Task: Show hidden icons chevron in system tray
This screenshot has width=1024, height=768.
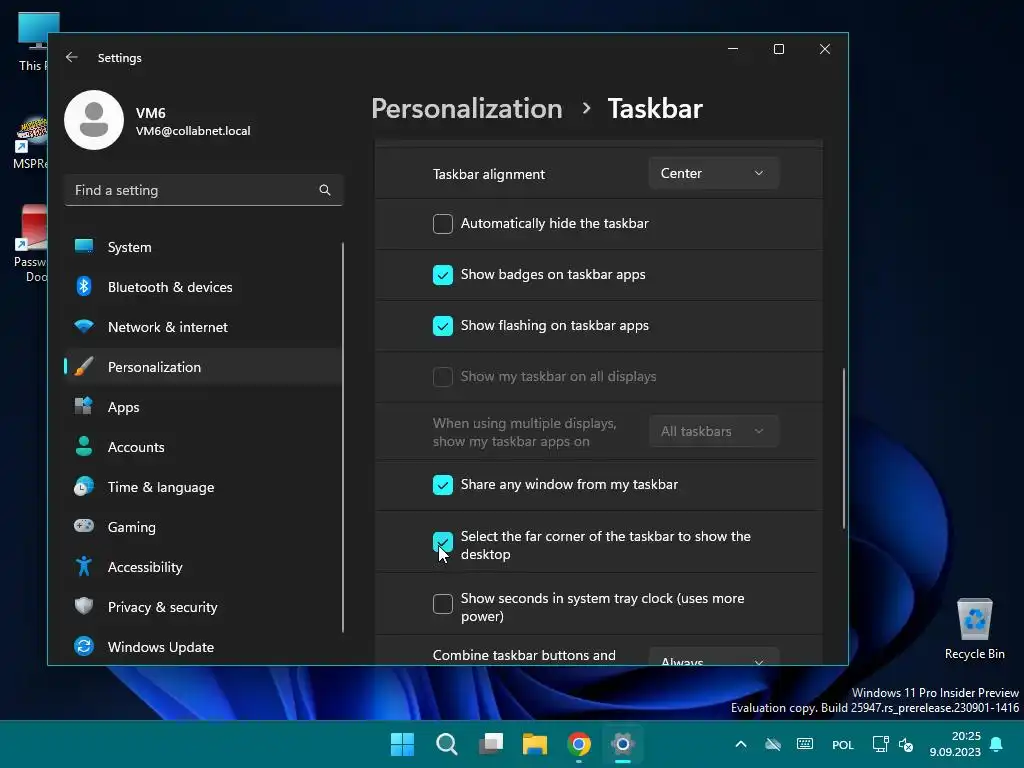Action: coord(741,744)
